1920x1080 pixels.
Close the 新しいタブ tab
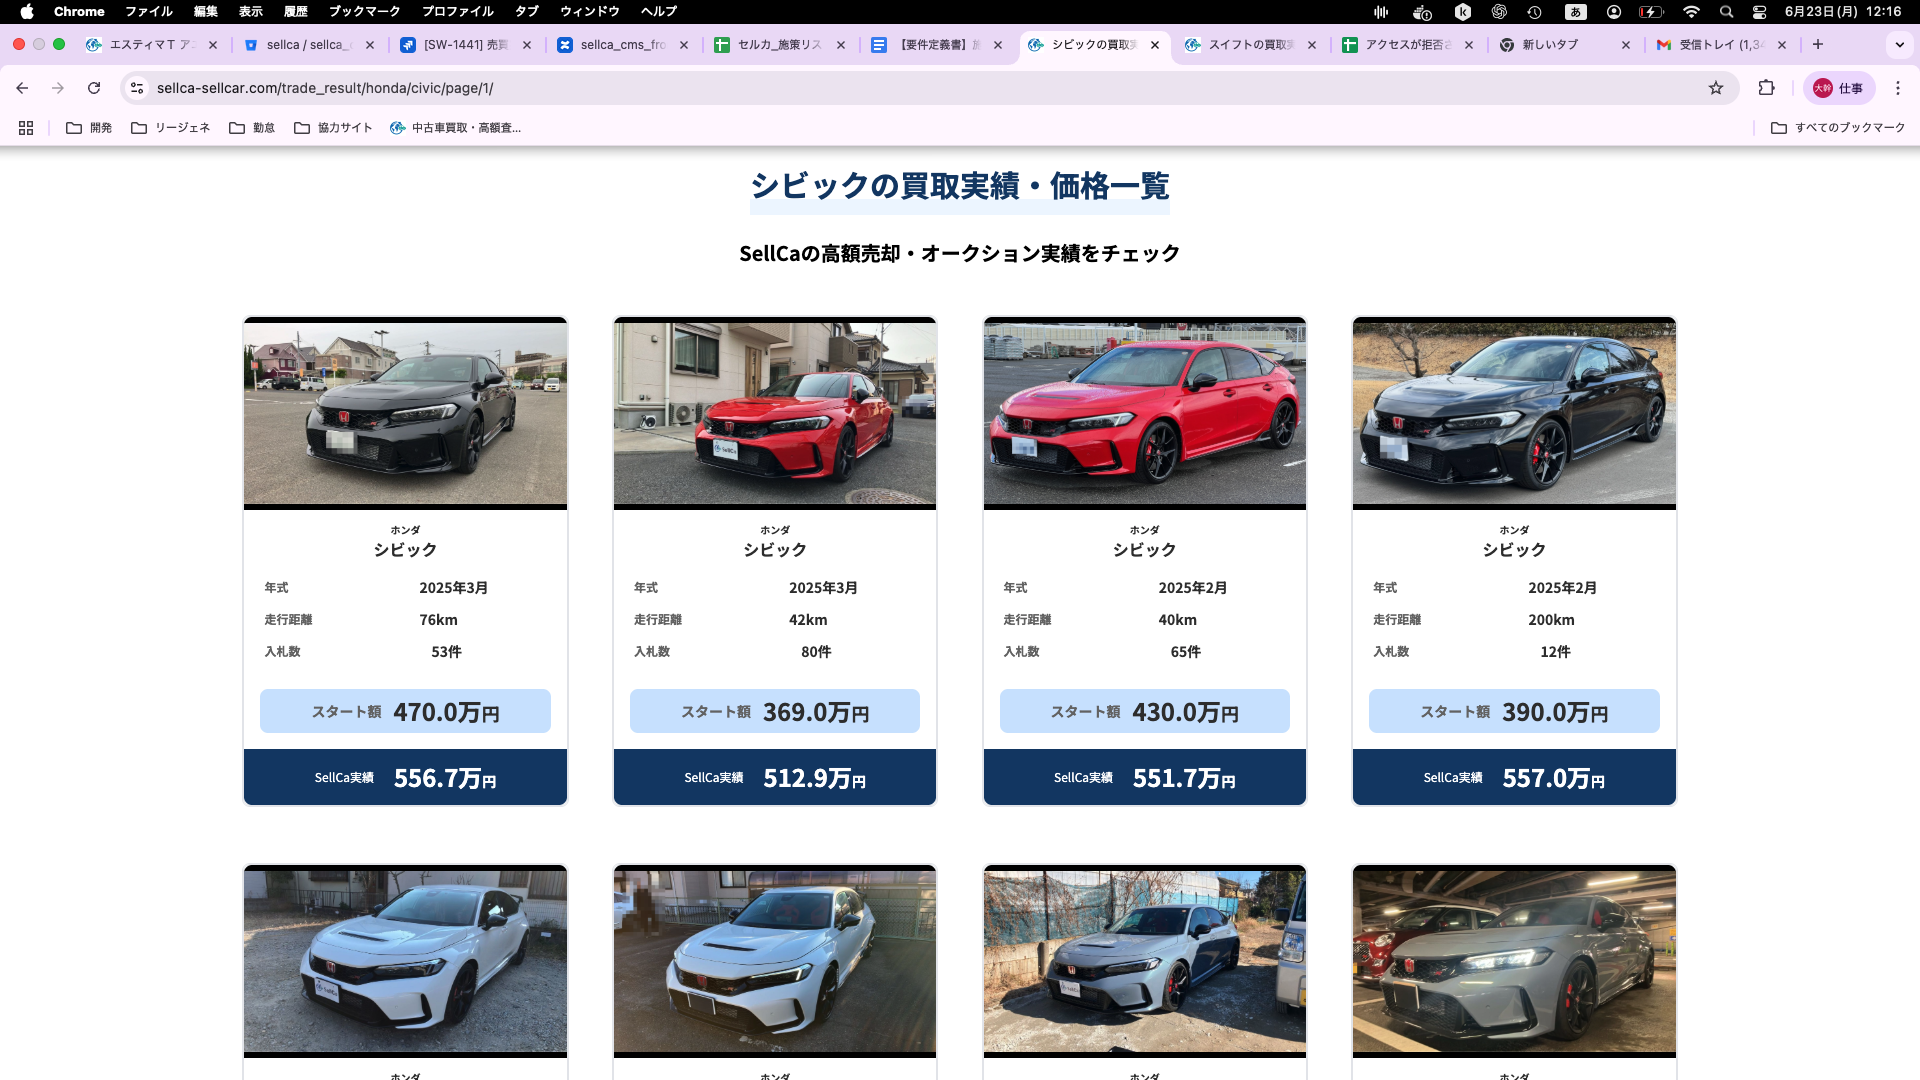(1626, 45)
